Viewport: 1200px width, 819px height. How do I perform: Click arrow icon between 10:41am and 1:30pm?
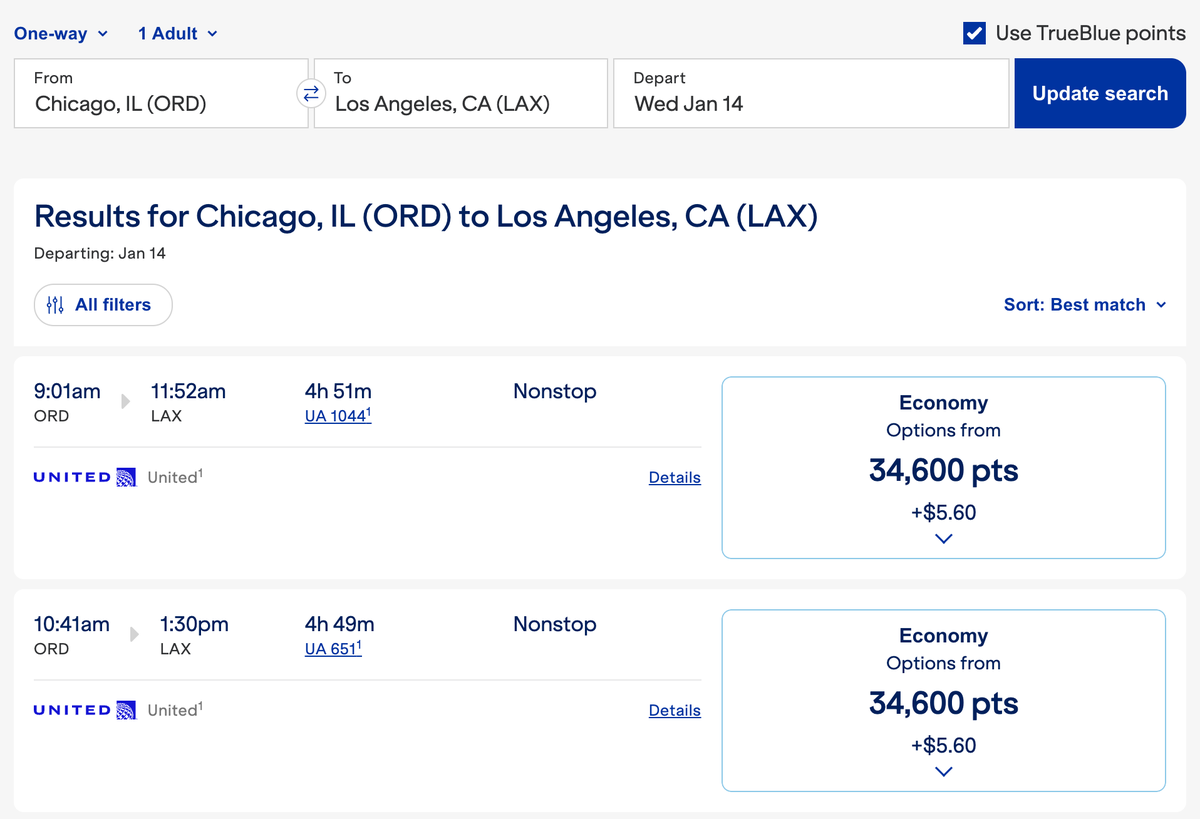135,634
